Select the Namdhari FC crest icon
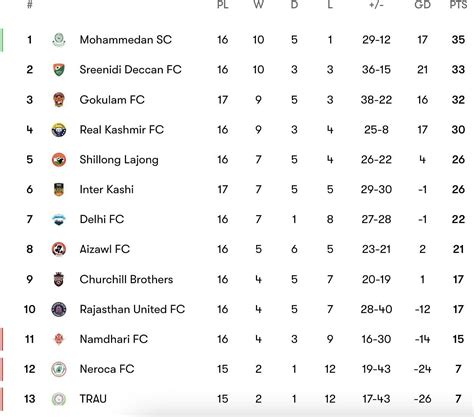The height and width of the screenshot is (417, 474). coord(59,339)
